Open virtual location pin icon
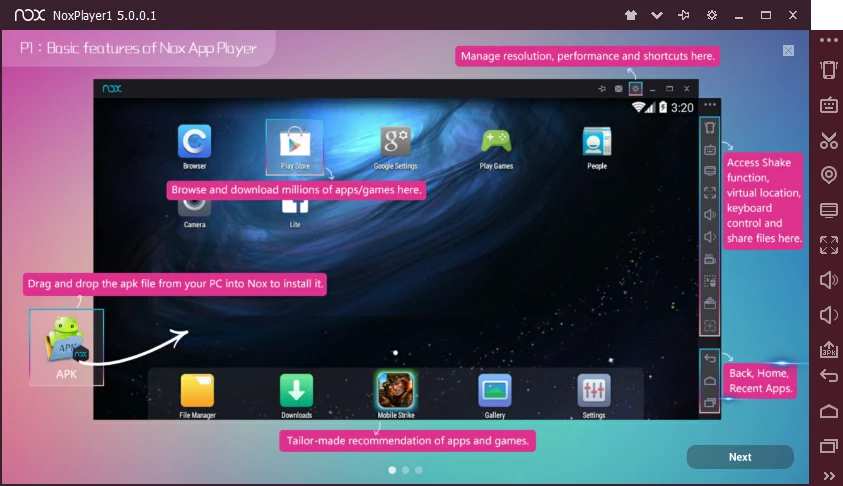 pos(828,175)
